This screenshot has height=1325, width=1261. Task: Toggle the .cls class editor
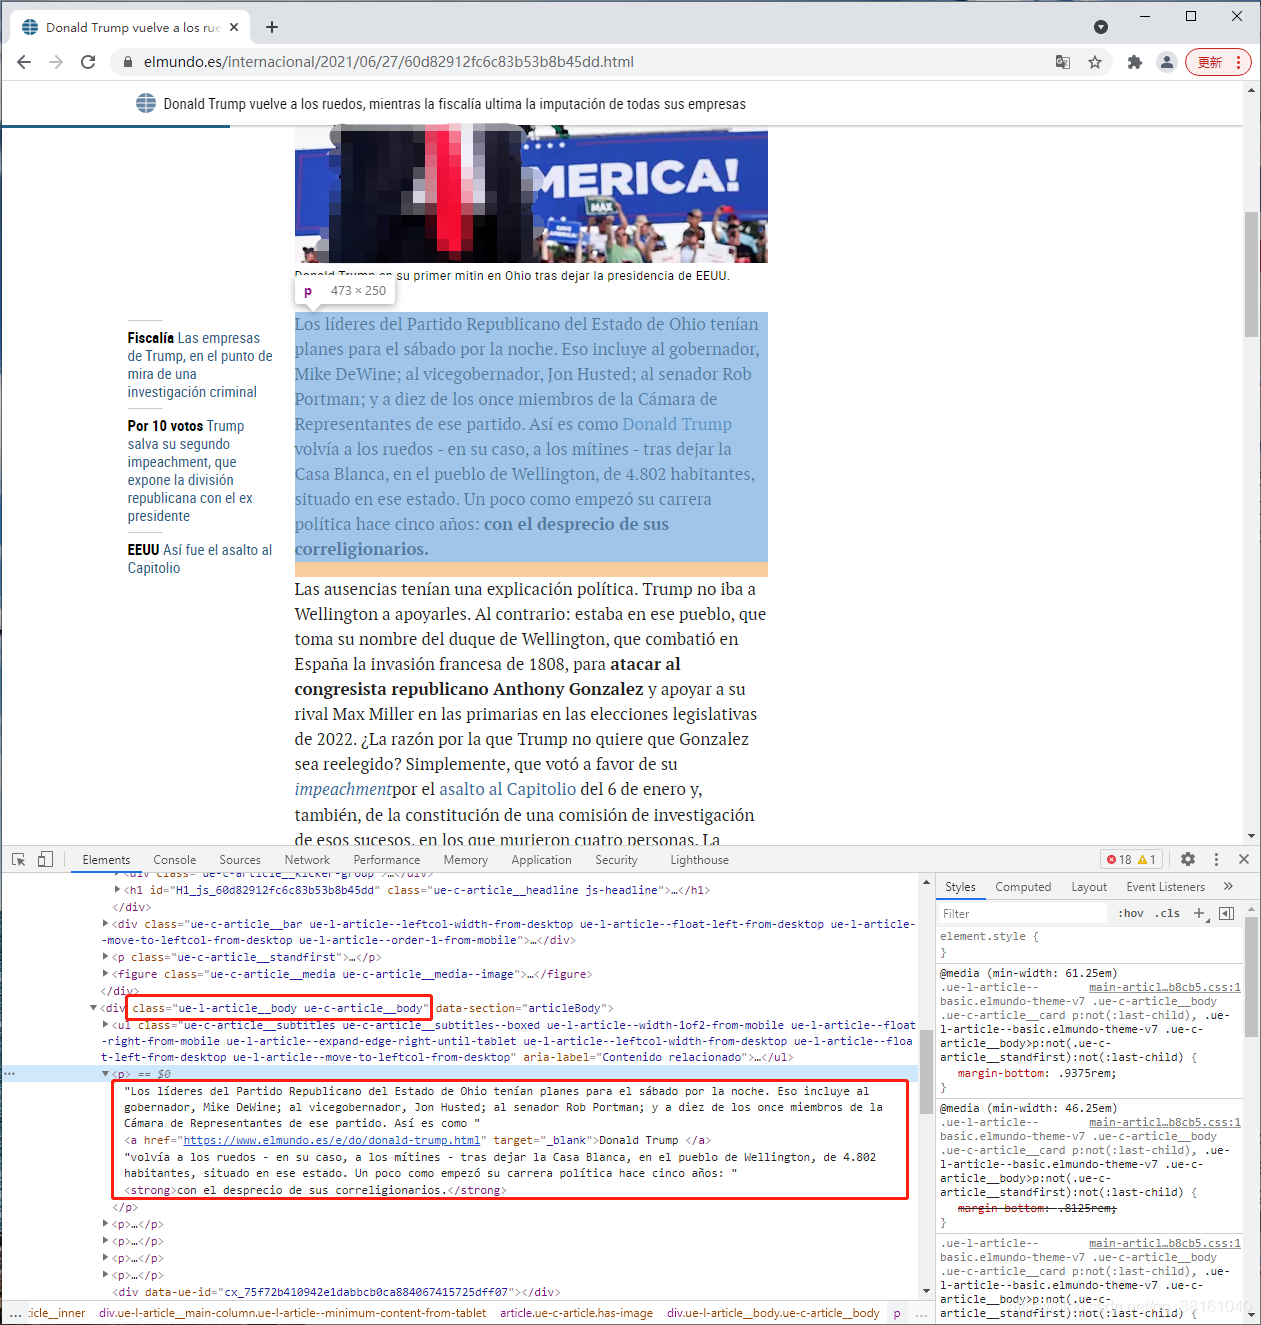click(1167, 914)
